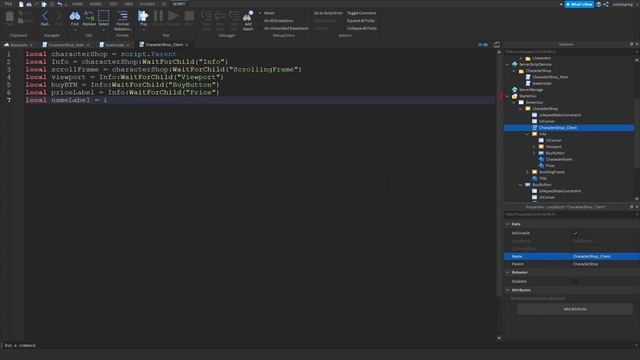This screenshot has width=640, height=360.
Task: Click the CharacterShop_Main script icon in Explorer
Action: tap(528, 77)
